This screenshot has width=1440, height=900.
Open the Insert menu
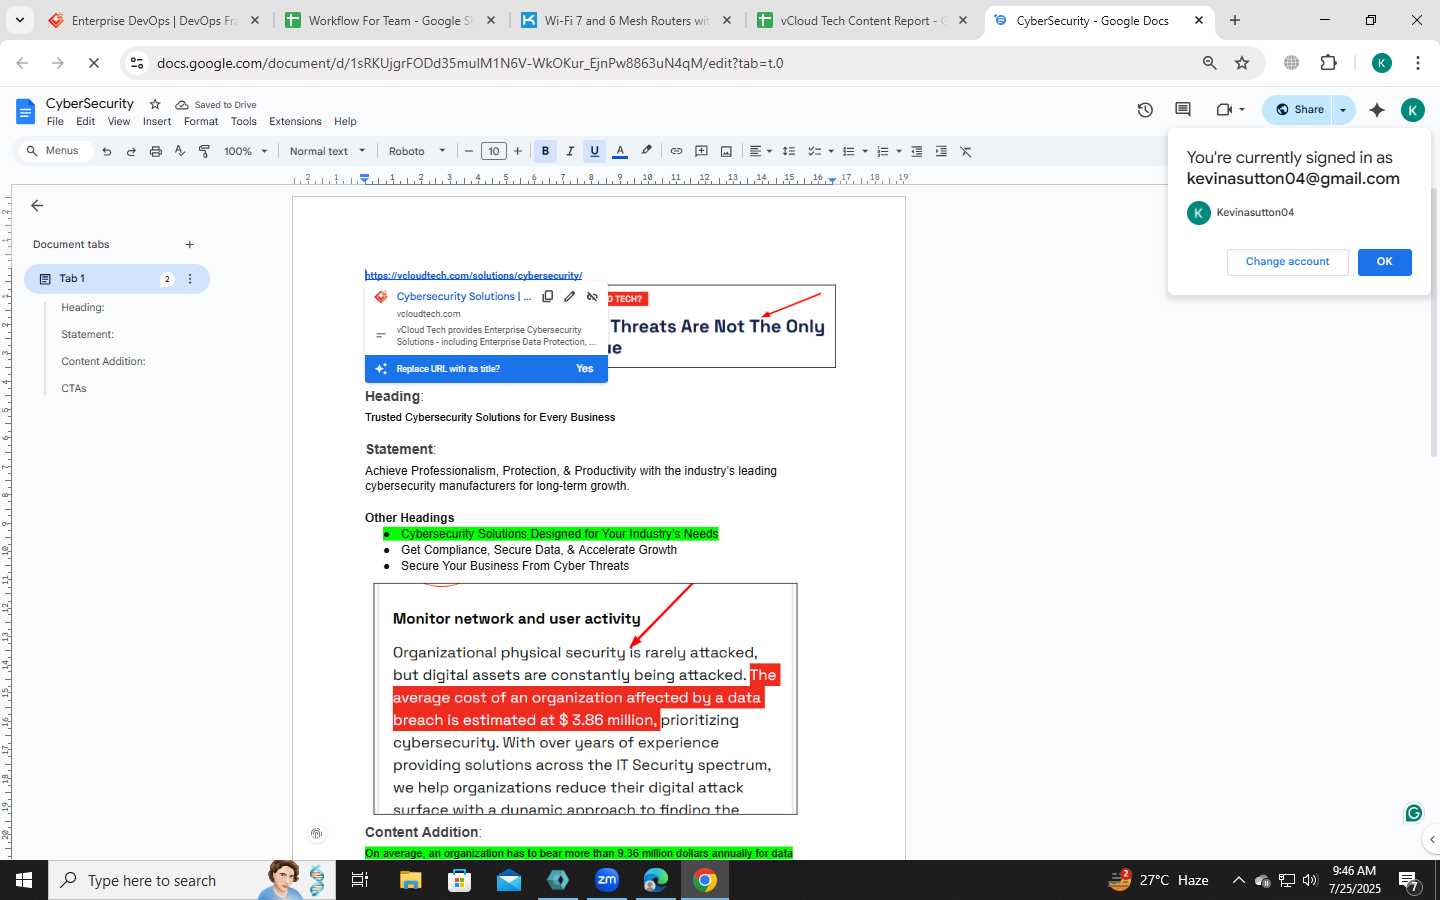[157, 121]
